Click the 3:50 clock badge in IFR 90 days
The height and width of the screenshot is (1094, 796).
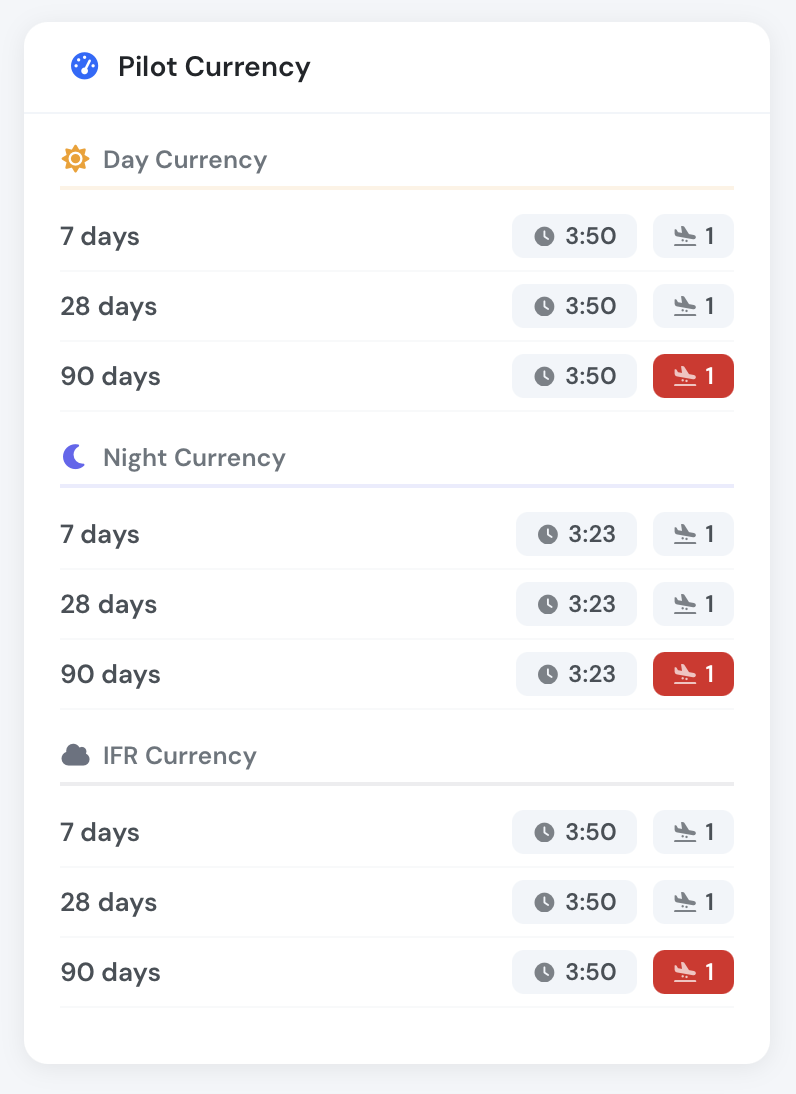click(x=574, y=972)
